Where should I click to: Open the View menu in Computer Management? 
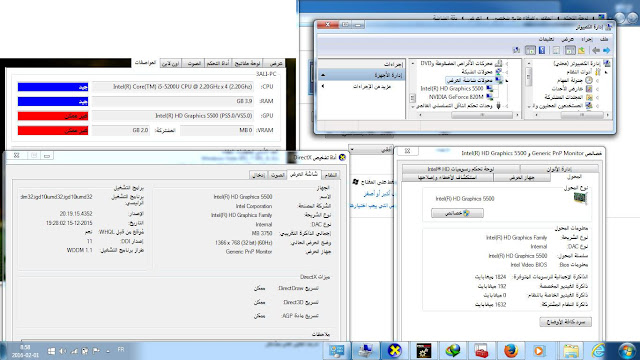pyautogui.click(x=567, y=39)
